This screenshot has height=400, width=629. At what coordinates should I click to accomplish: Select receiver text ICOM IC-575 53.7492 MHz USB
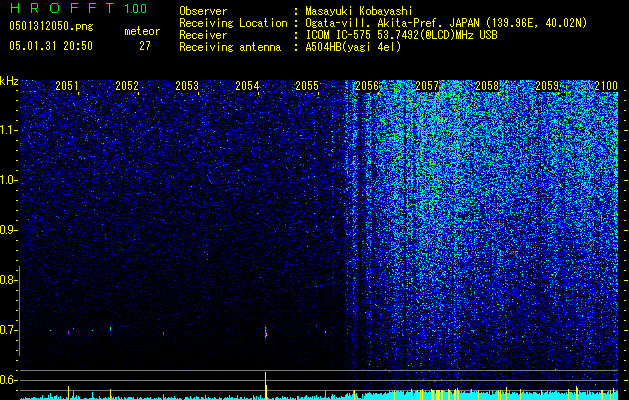point(401,35)
